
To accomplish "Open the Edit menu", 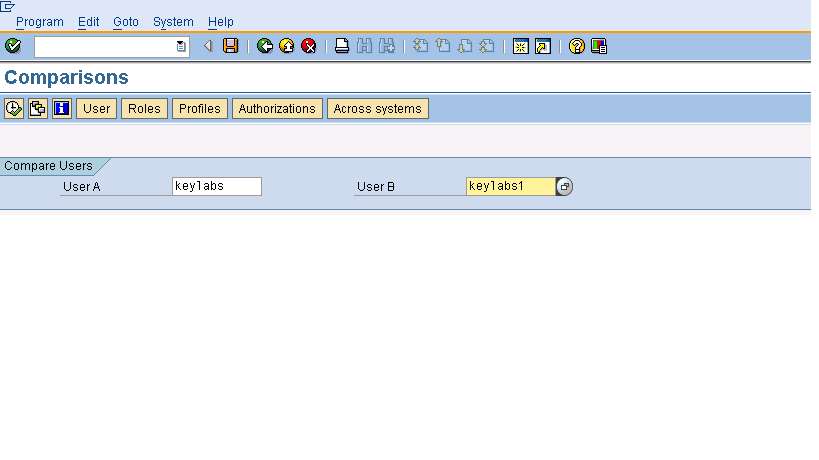I will pyautogui.click(x=88, y=22).
